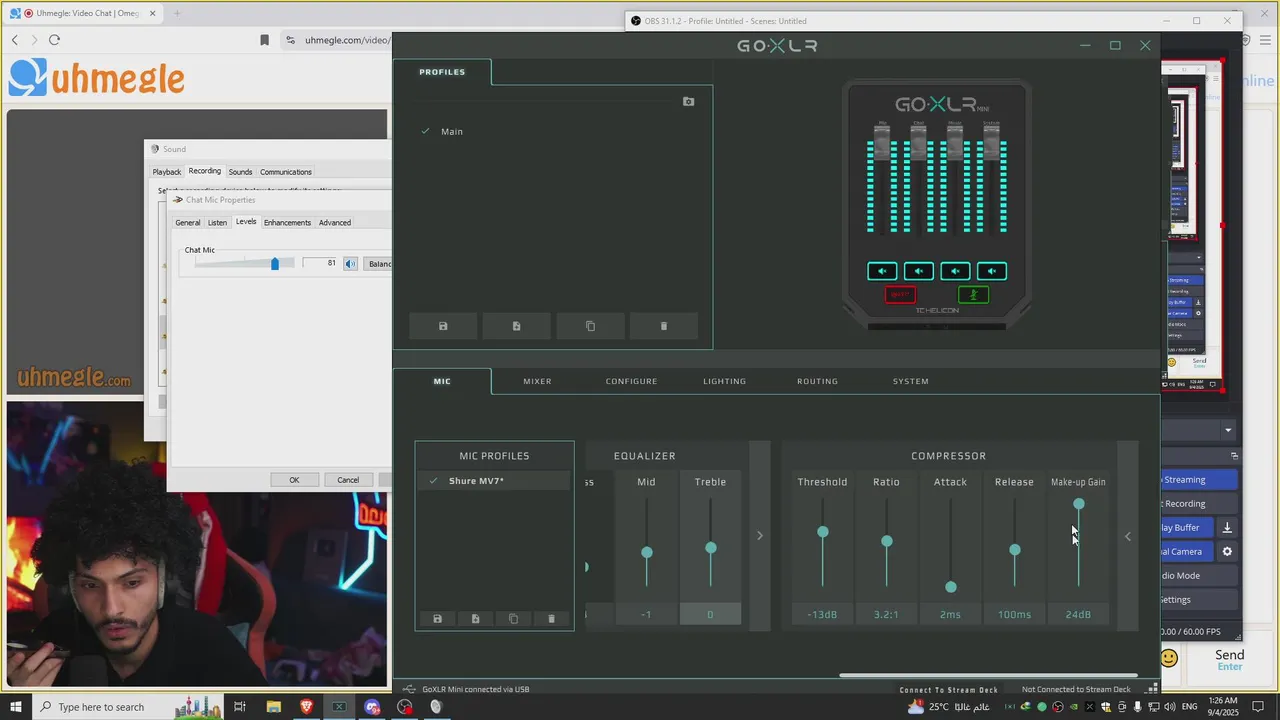The width and height of the screenshot is (1280, 720).
Task: Open Communications tab in Sound dialog
Action: coord(286,172)
